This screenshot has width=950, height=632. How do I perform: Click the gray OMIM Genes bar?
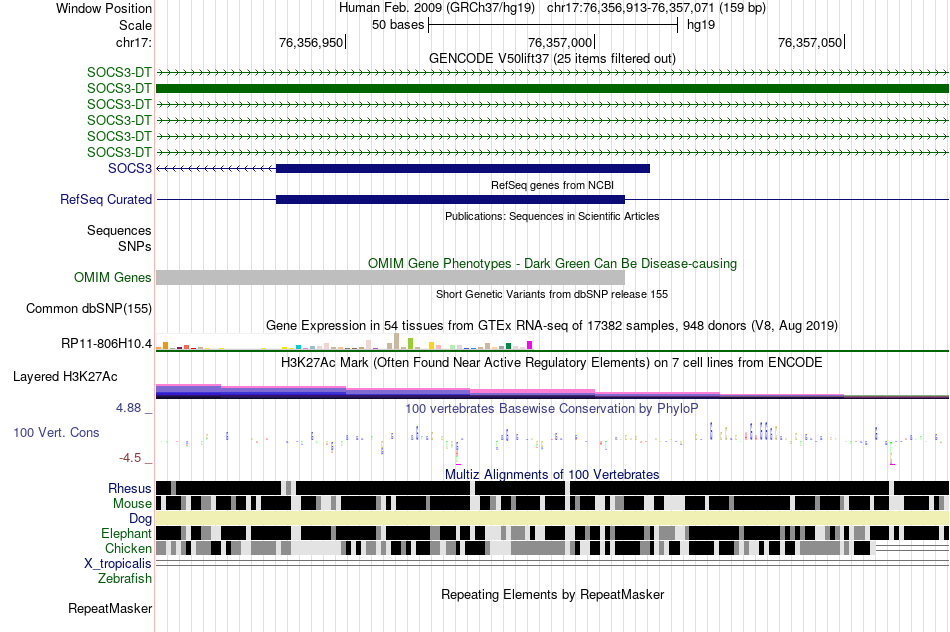[390, 278]
